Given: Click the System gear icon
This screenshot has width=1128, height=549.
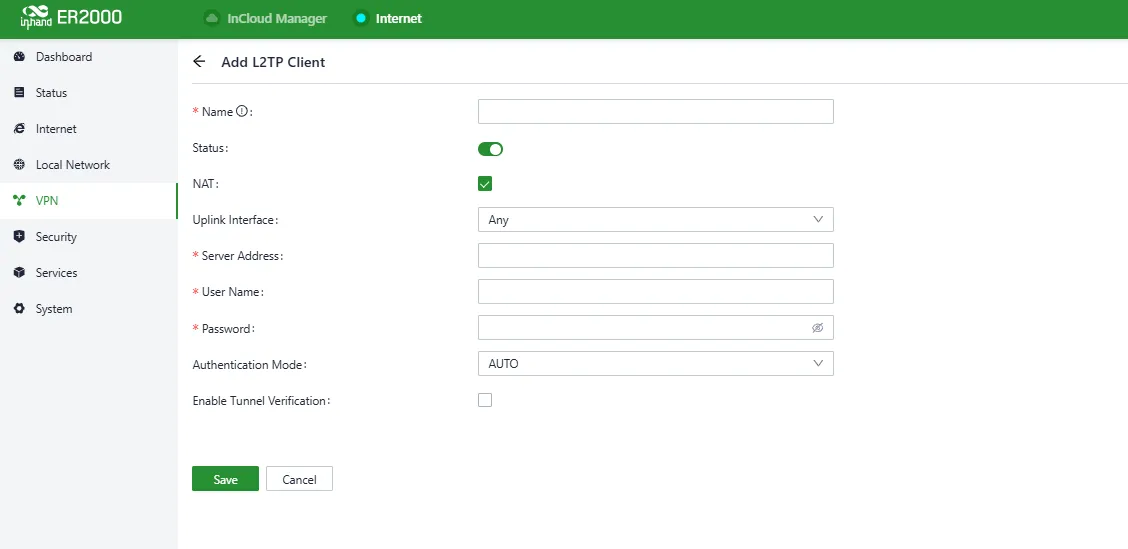Looking at the screenshot, I should [x=19, y=309].
